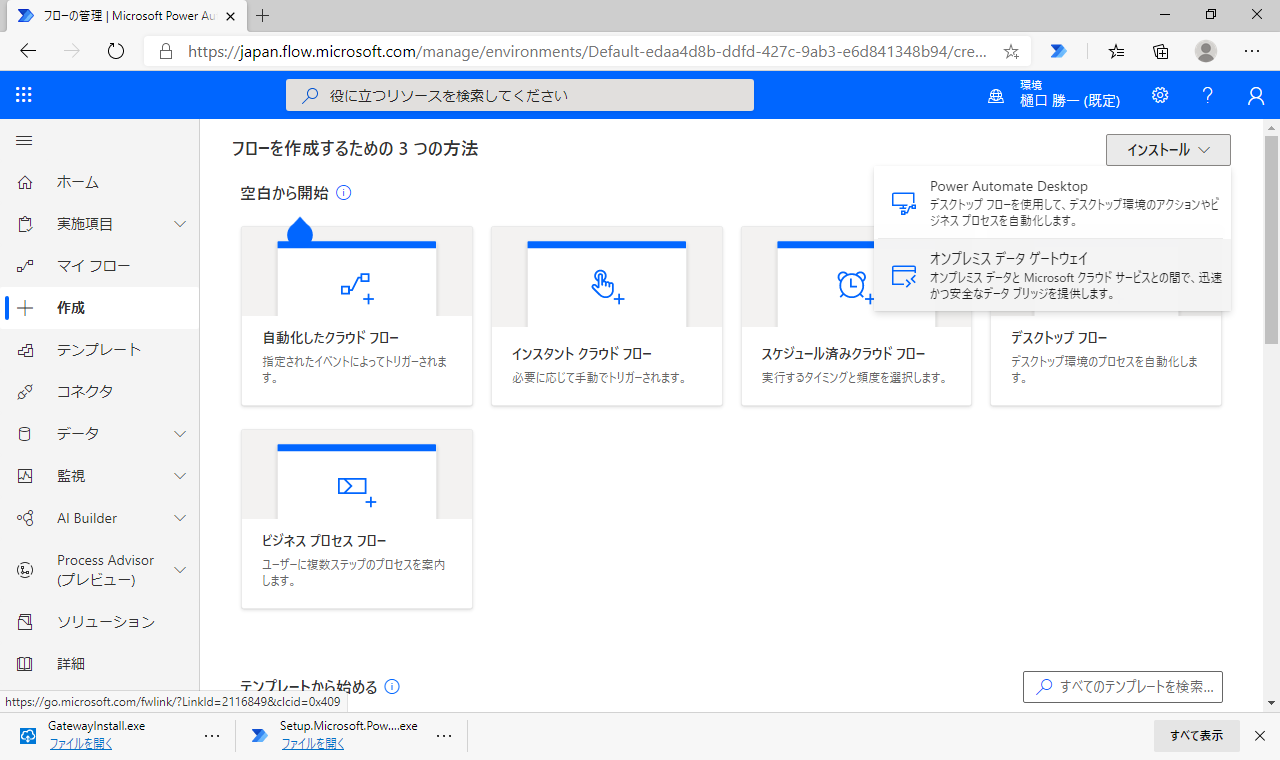The height and width of the screenshot is (760, 1280).
Task: Open options for Setup.Microsoft.Pow....exe download
Action: tap(445, 735)
